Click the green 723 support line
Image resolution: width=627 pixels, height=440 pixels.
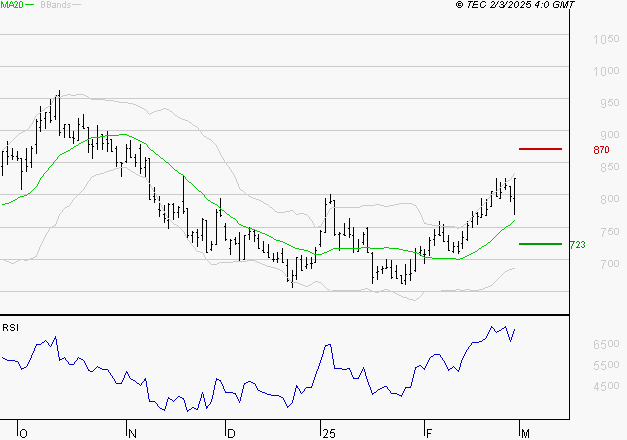(x=540, y=244)
